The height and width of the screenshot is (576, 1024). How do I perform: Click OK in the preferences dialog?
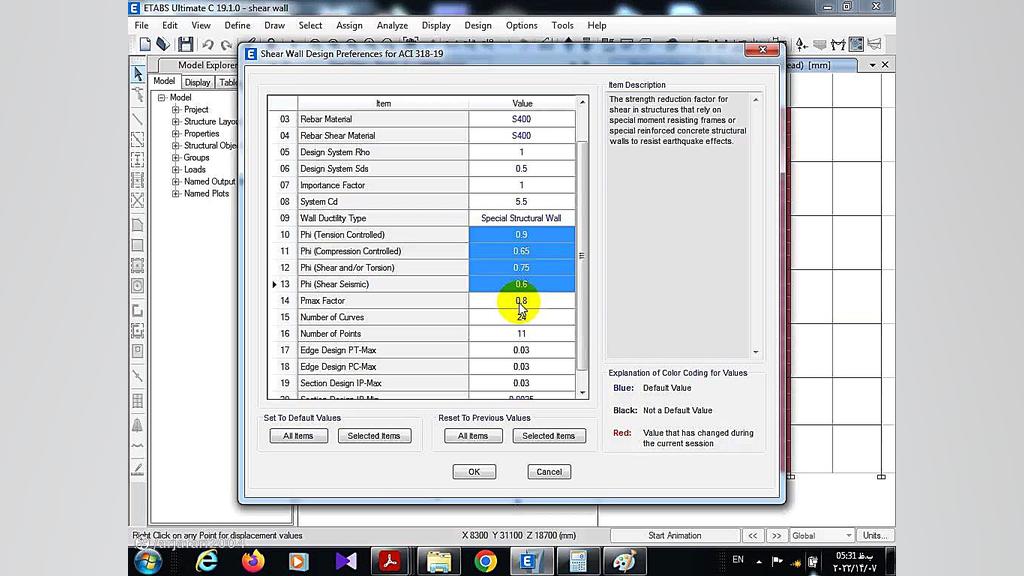tap(474, 472)
